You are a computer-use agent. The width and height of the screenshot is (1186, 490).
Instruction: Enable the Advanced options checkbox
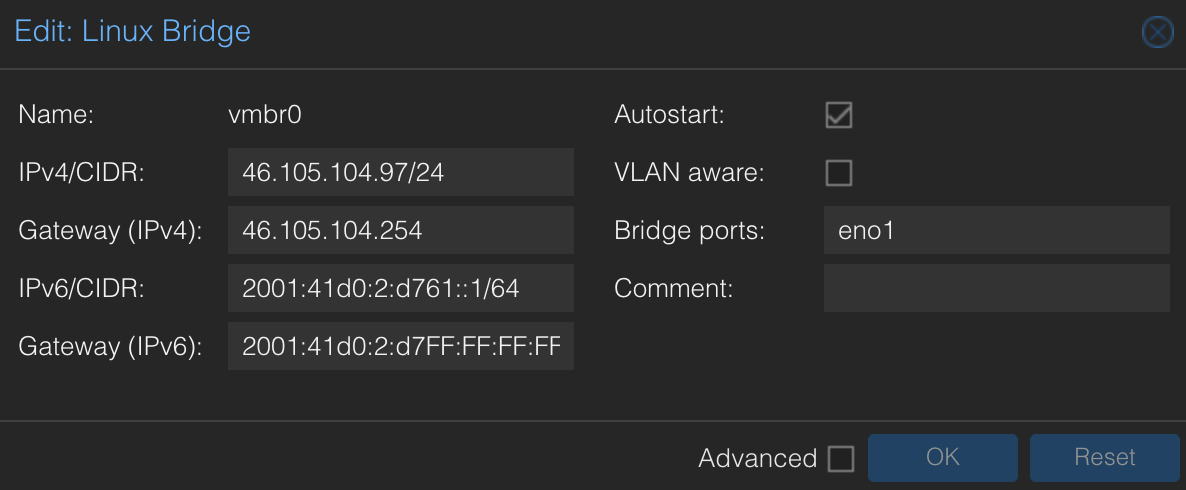[x=841, y=458]
